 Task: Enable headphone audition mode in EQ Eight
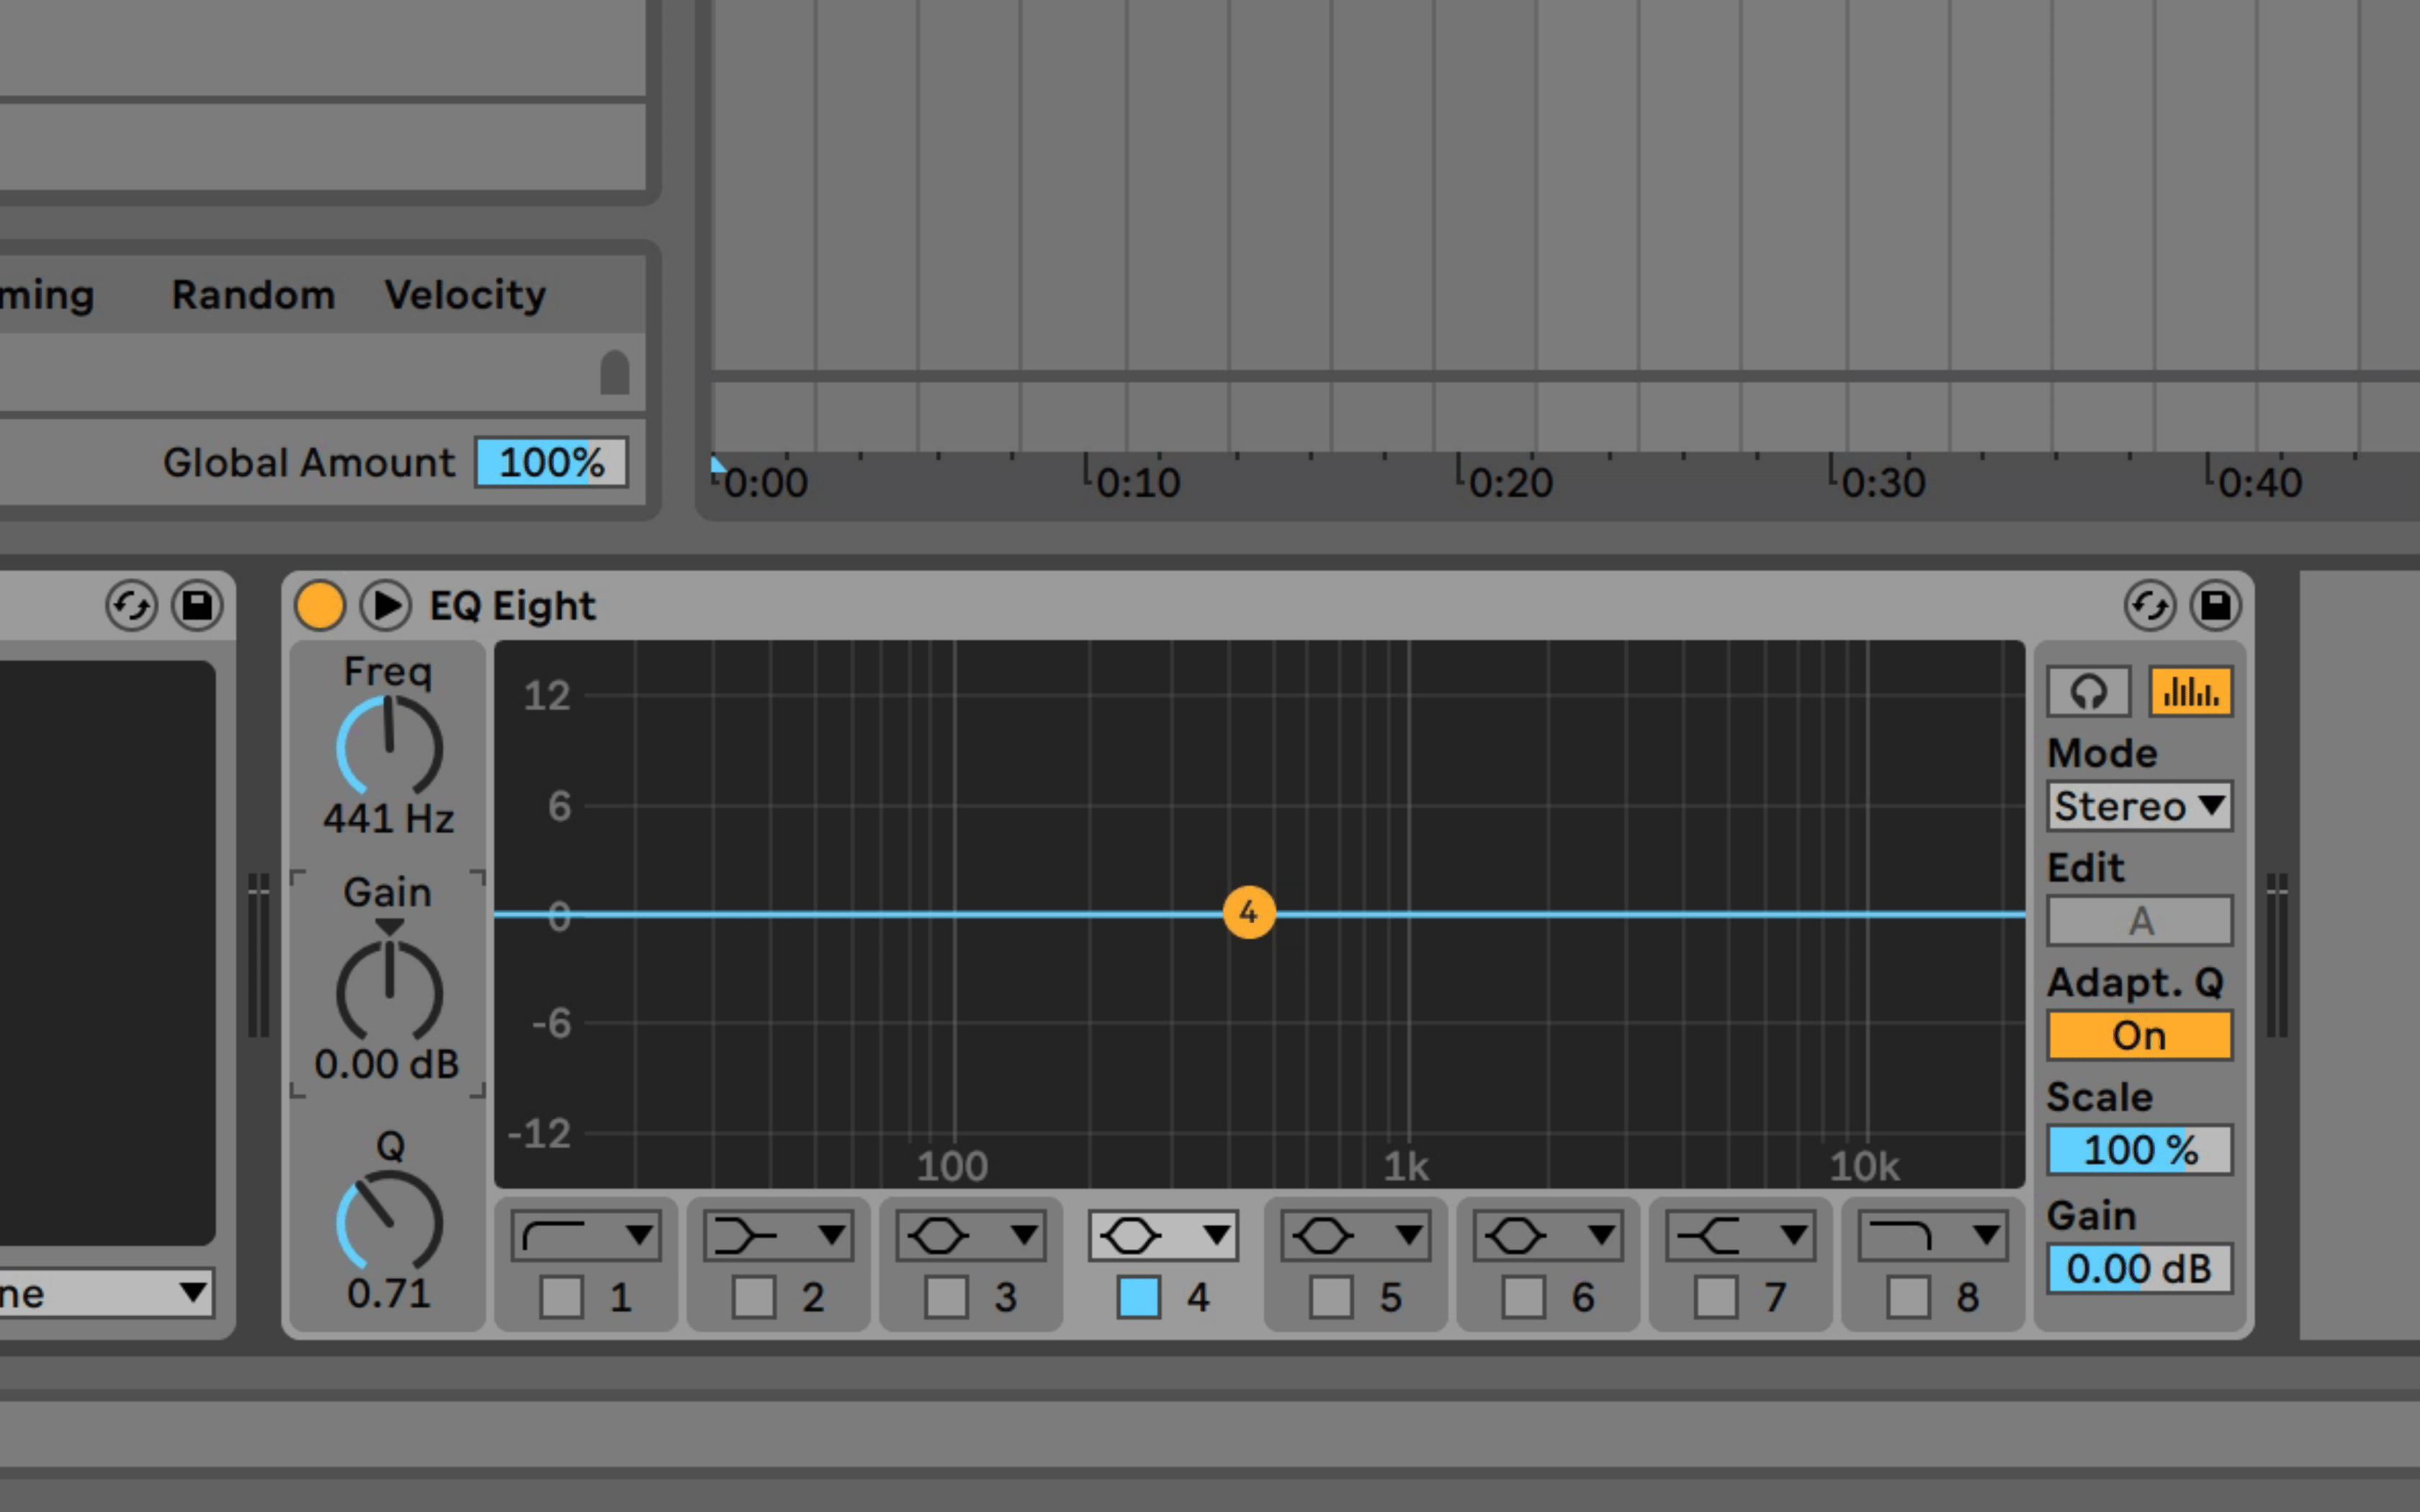(x=2088, y=691)
